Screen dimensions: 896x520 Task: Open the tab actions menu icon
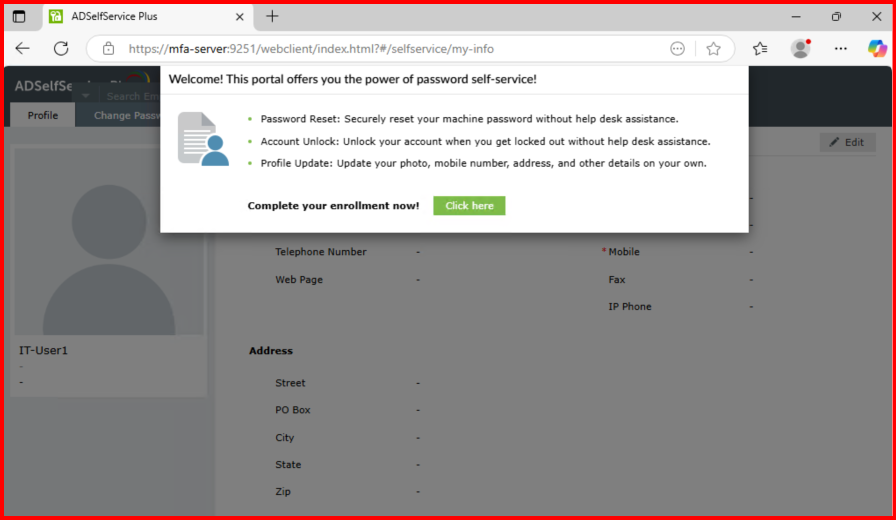(x=19, y=16)
